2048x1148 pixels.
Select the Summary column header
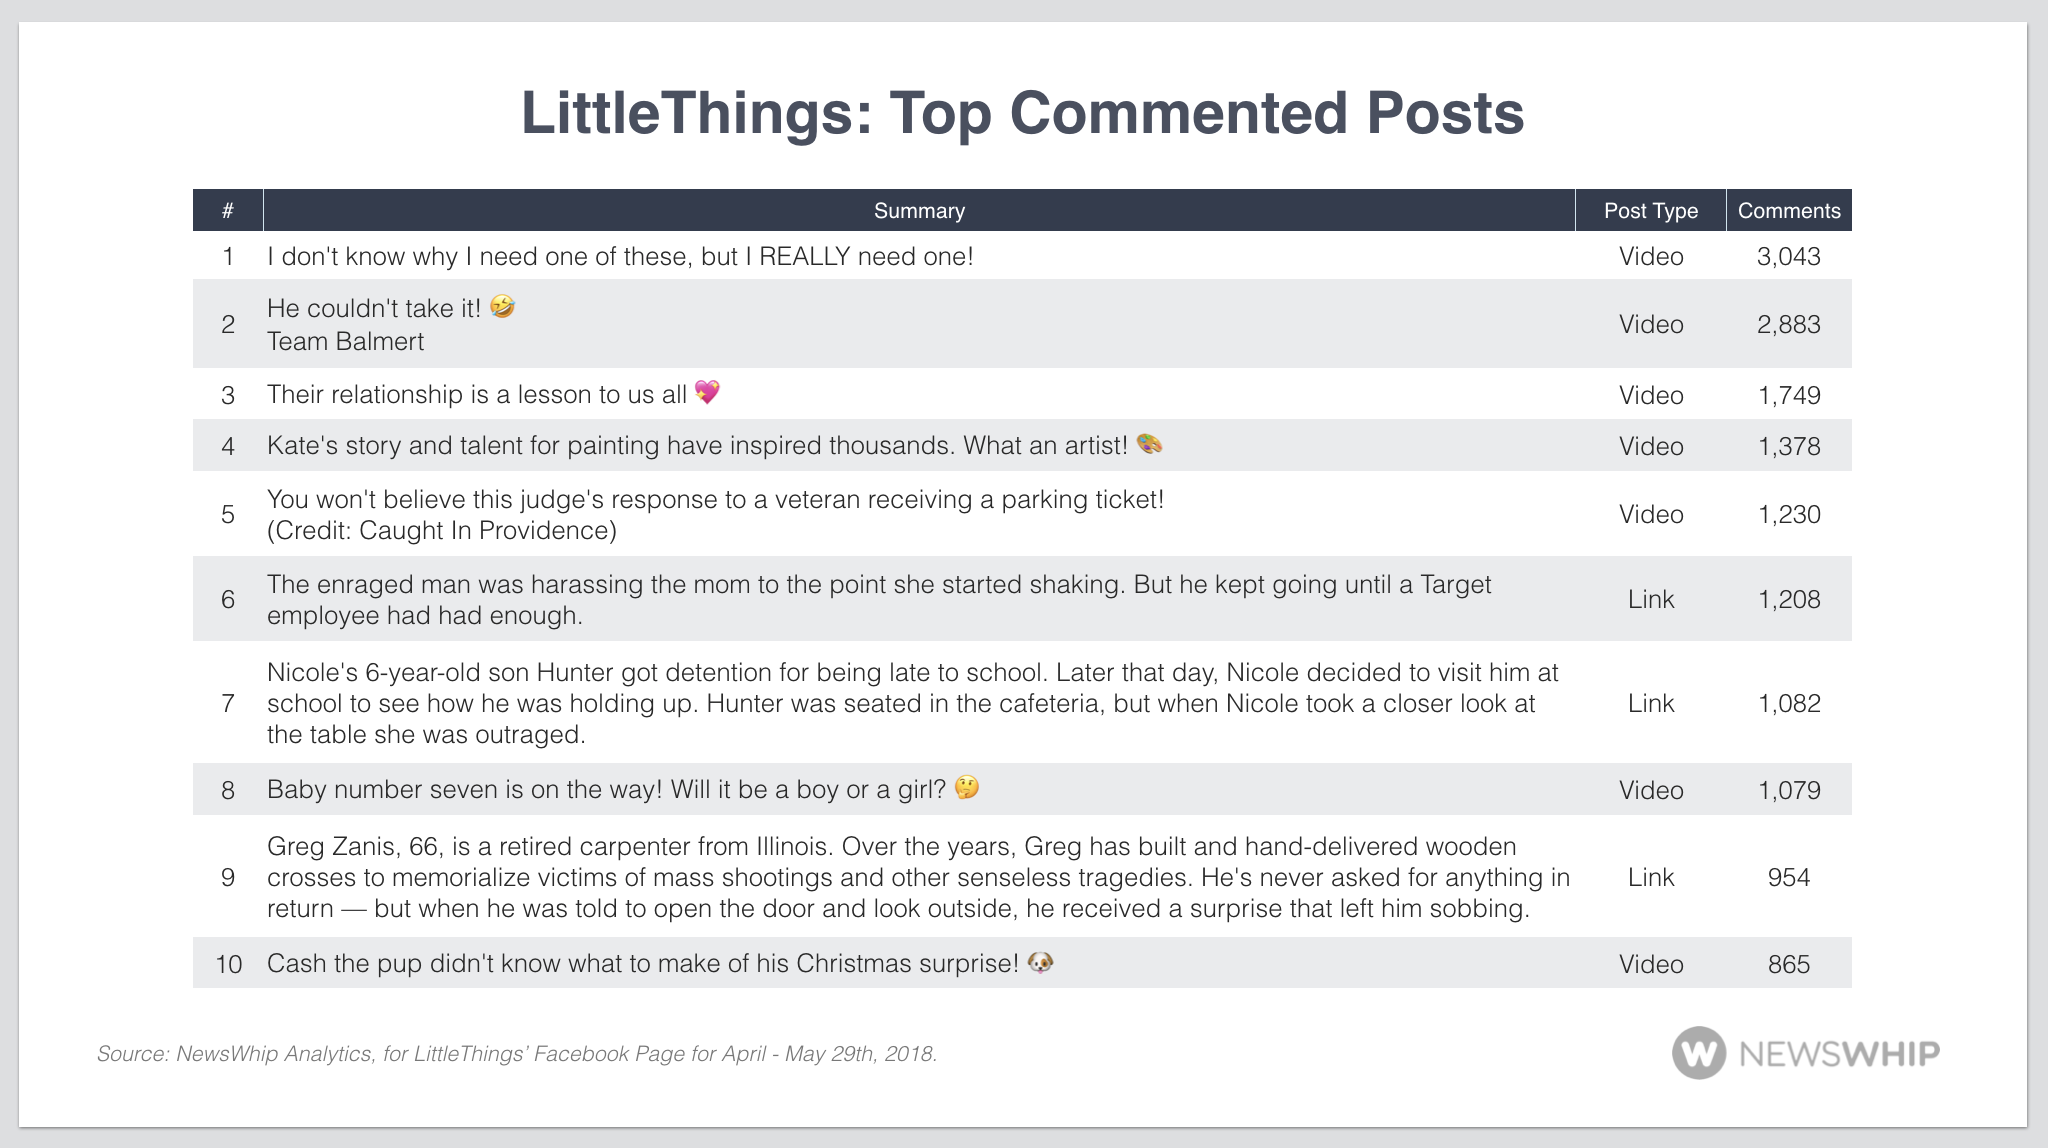(919, 211)
